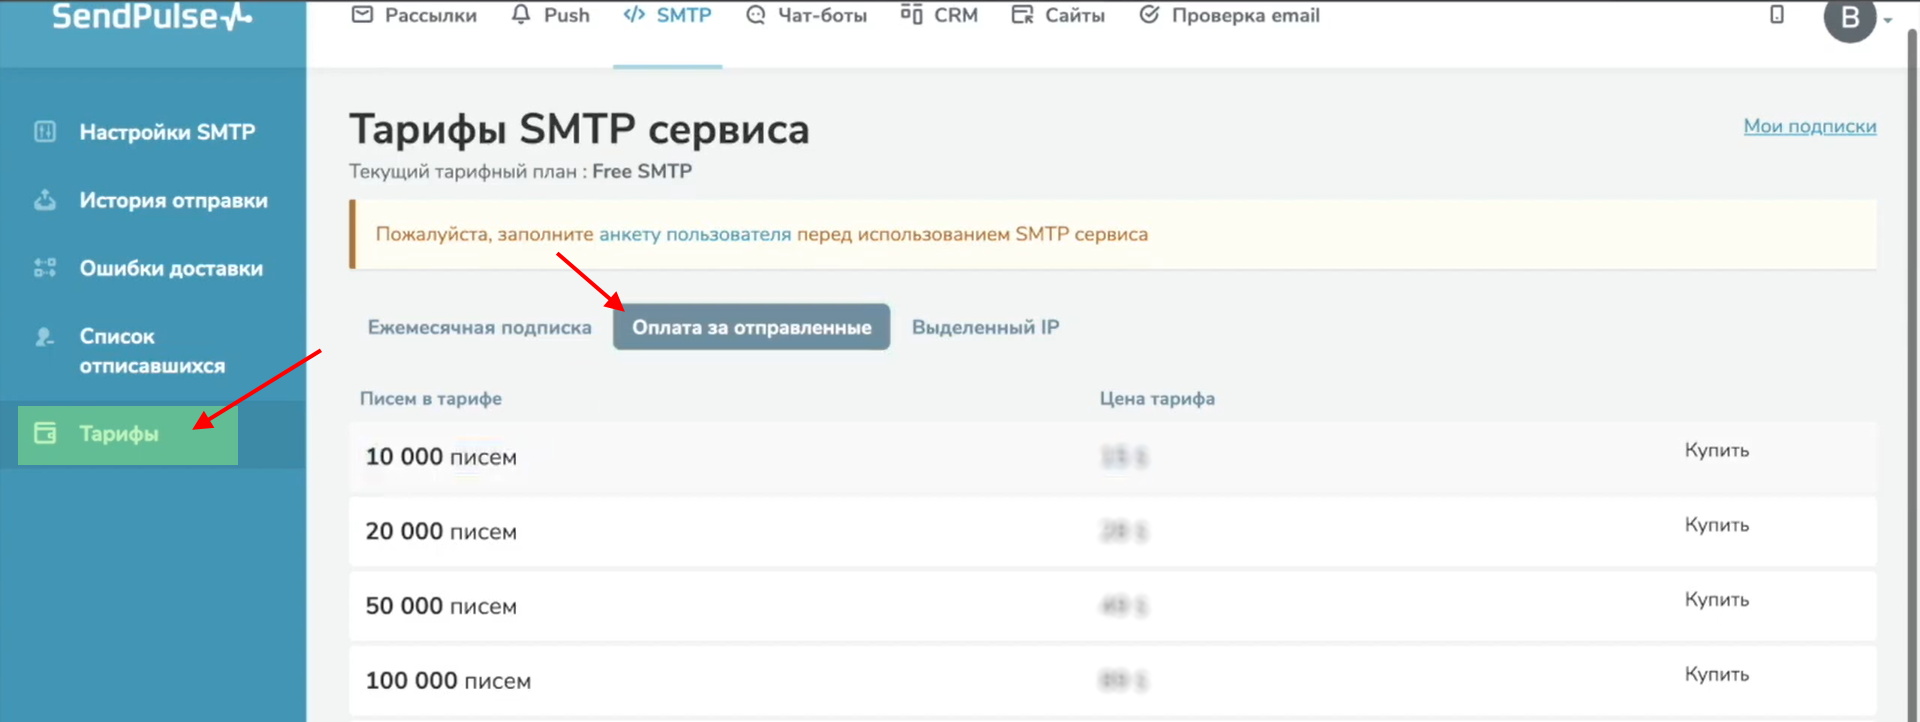
Task: Click the unsubscribed list icon
Action: (x=45, y=337)
